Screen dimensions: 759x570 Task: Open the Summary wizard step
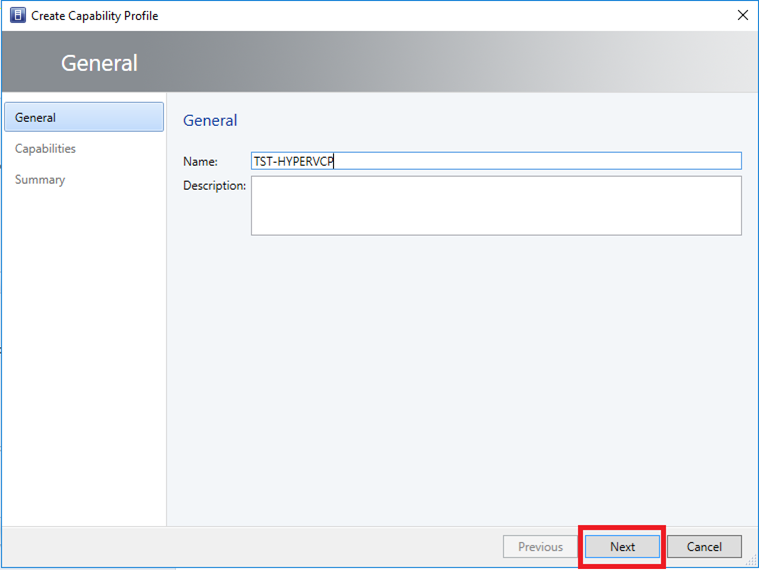[40, 180]
